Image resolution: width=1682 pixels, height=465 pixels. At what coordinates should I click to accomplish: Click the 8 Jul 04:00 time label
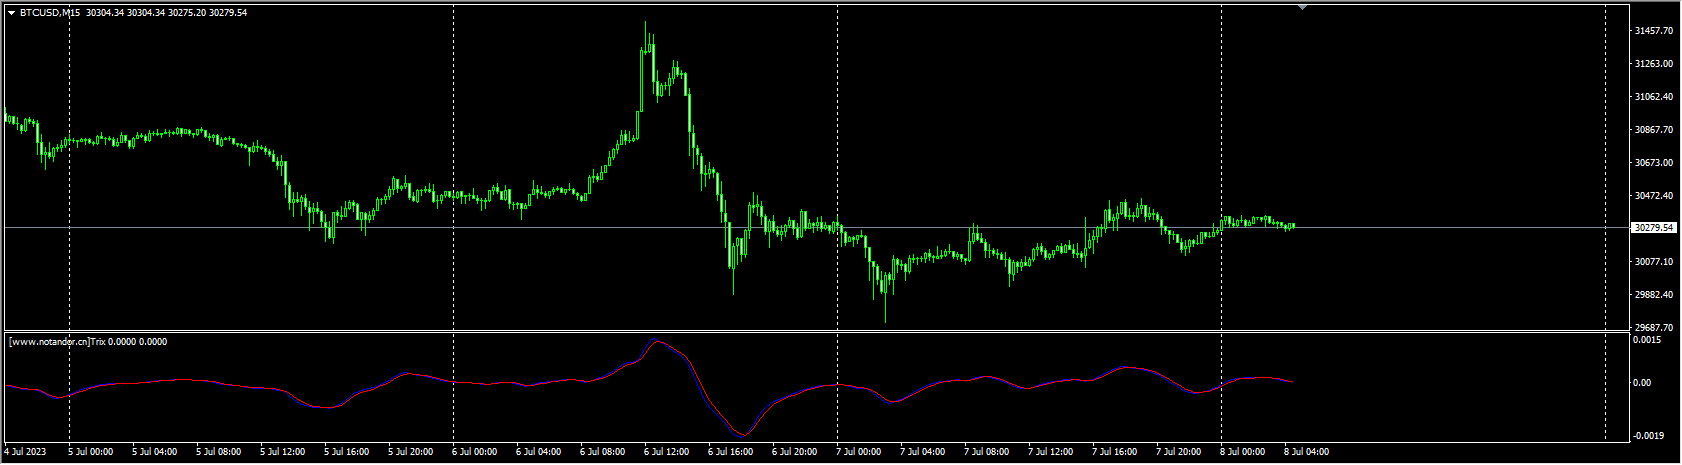tap(1307, 452)
